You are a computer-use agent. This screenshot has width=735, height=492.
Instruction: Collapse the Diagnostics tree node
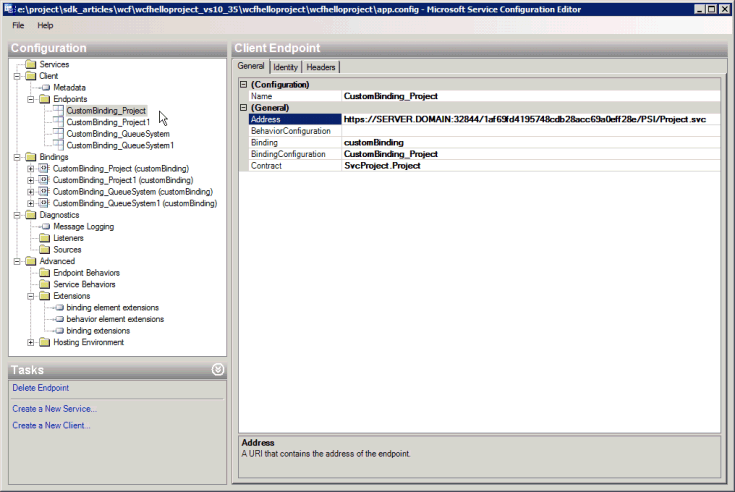(x=17, y=215)
